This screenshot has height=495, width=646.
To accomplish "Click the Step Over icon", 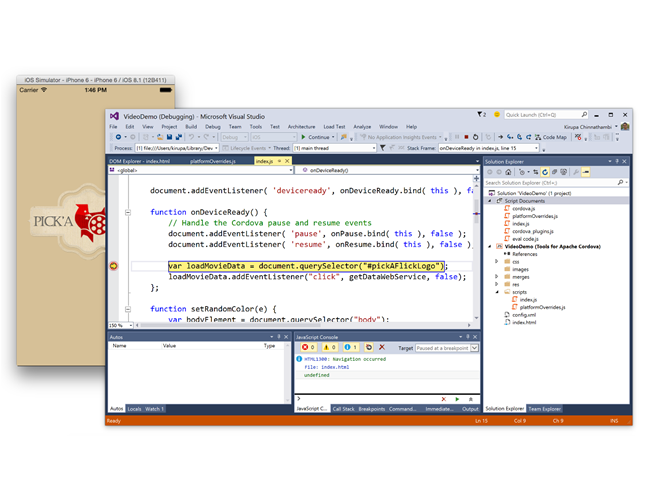I will coord(519,137).
